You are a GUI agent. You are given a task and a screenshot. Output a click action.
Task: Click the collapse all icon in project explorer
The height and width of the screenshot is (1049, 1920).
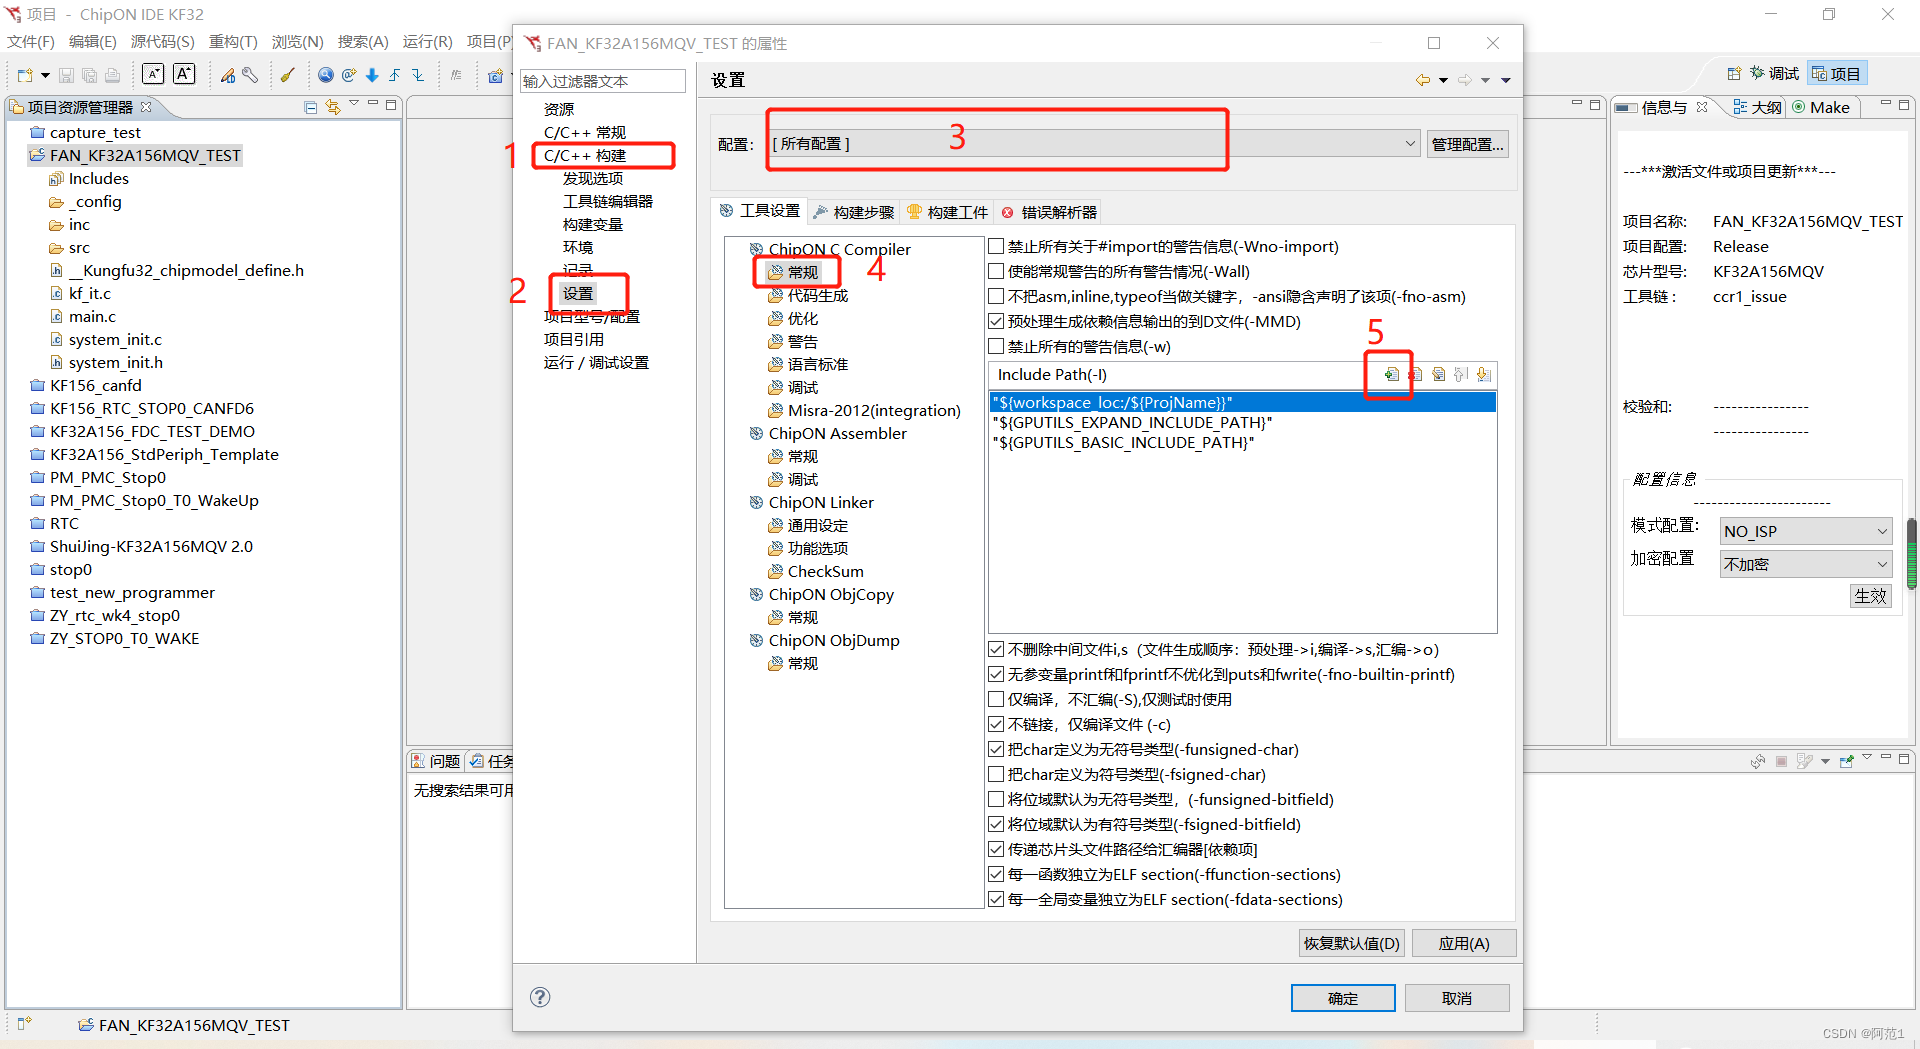(311, 107)
